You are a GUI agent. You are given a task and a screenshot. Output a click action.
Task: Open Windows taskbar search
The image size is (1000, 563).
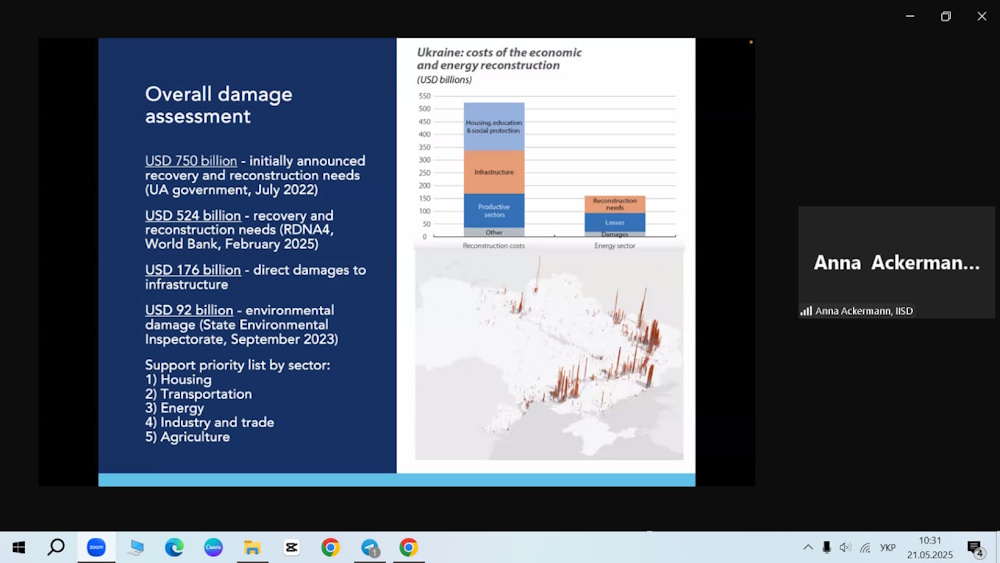[x=56, y=547]
